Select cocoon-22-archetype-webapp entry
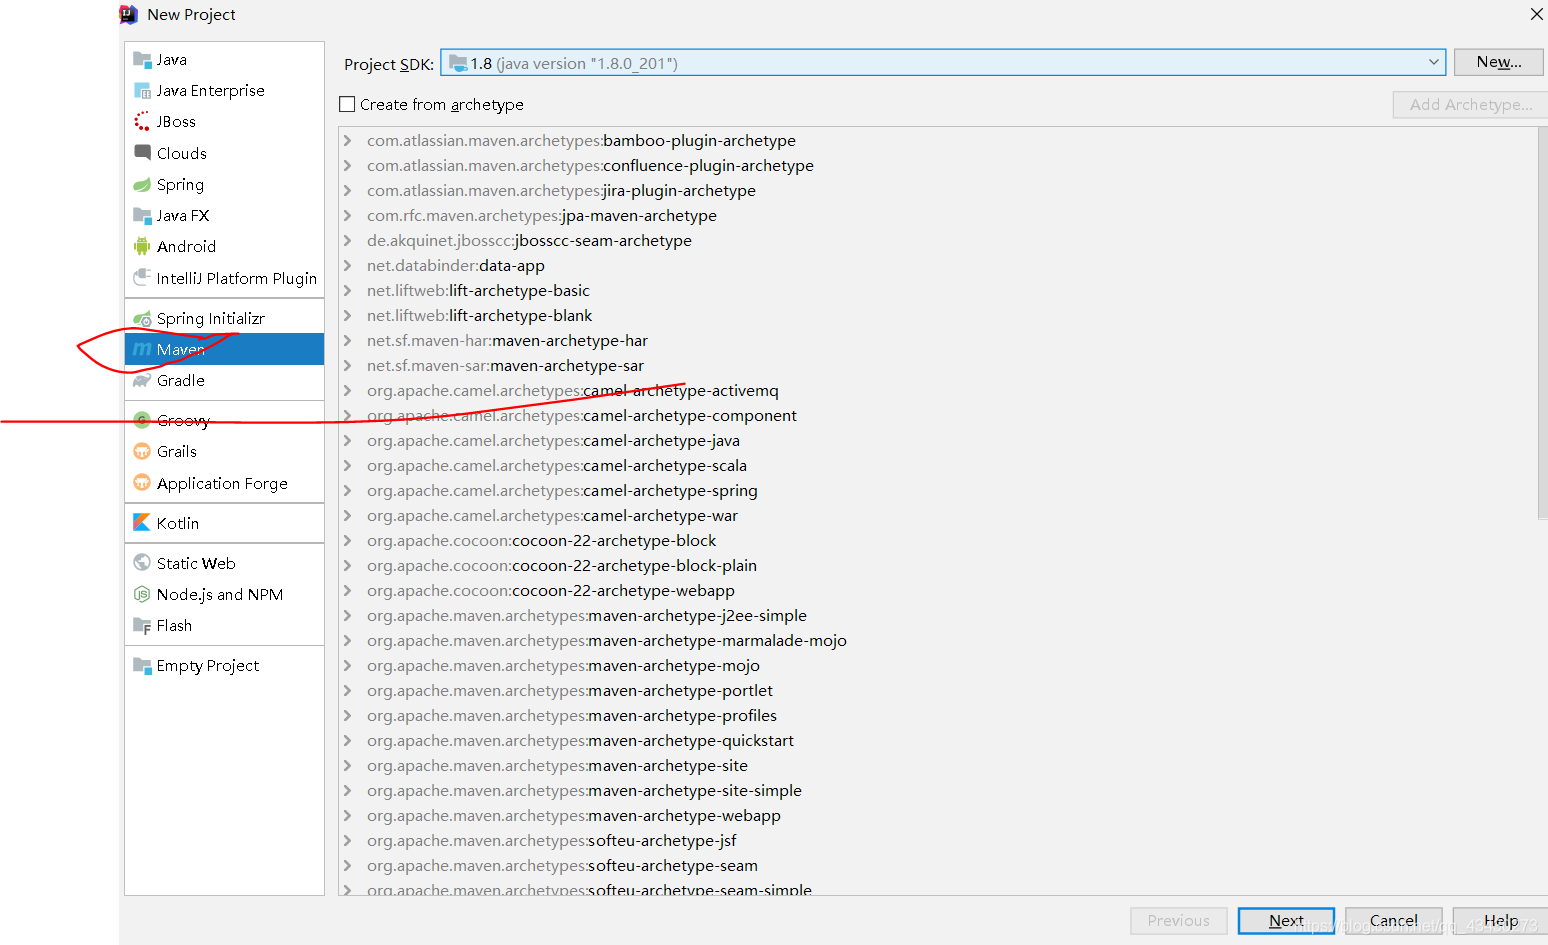Image resolution: width=1548 pixels, height=945 pixels. (550, 591)
